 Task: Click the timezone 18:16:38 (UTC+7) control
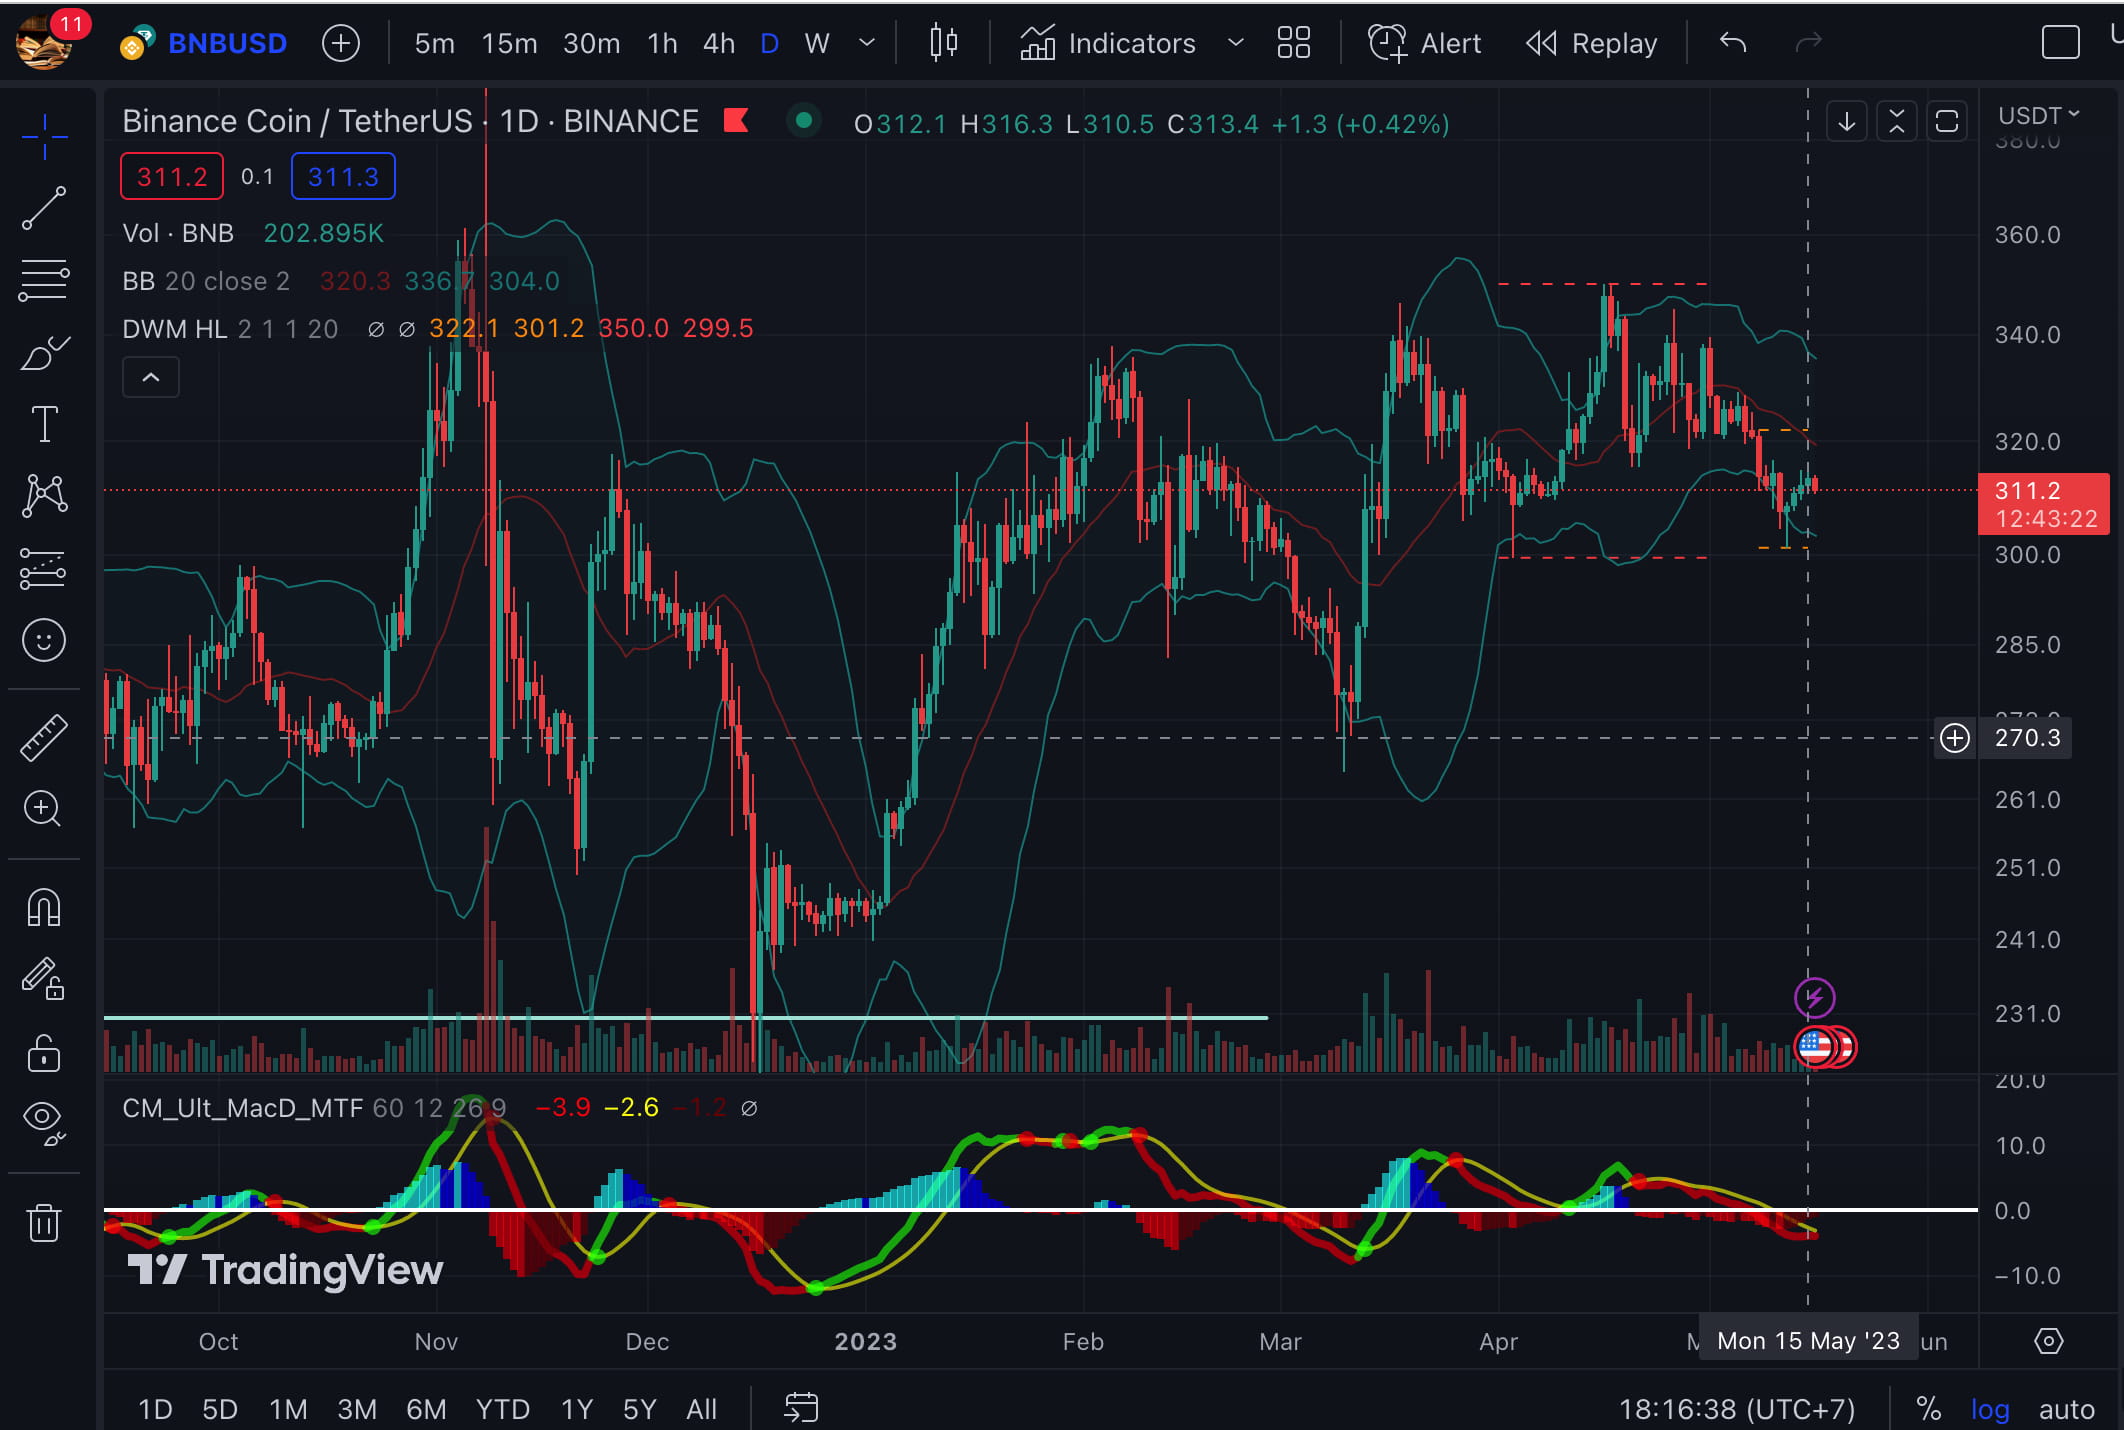point(1737,1409)
